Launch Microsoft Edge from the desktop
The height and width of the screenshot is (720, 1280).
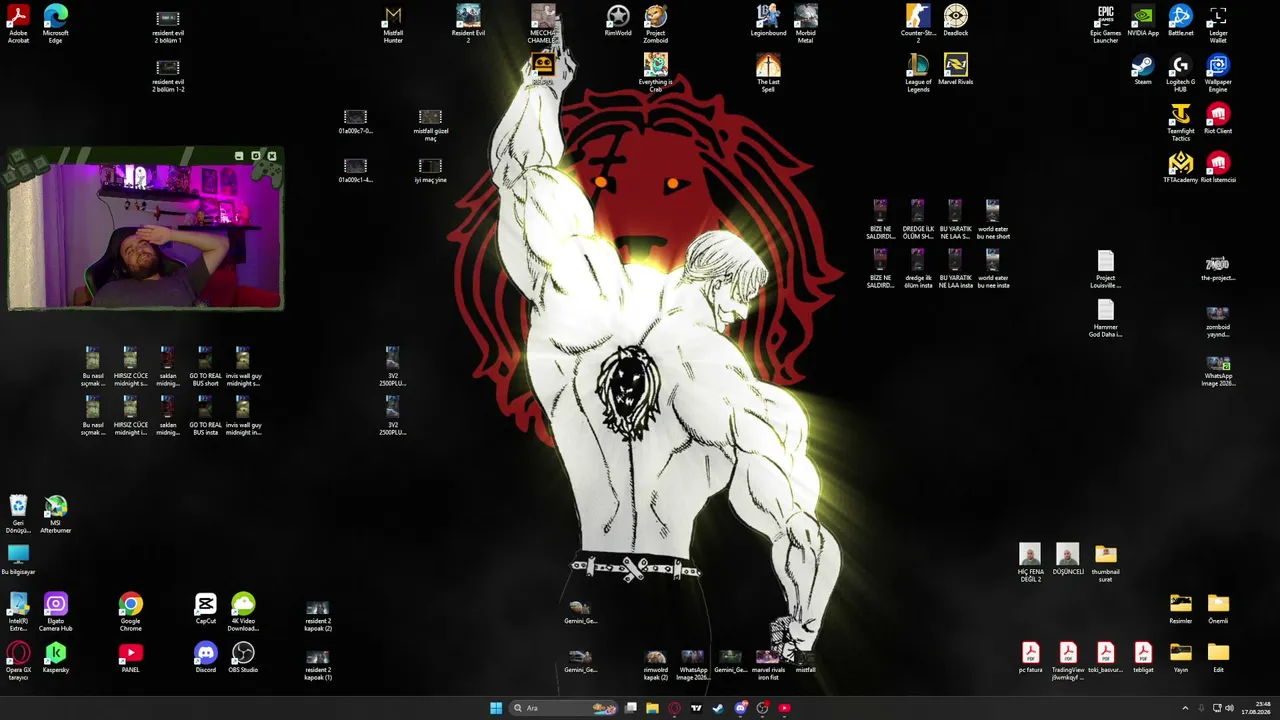[56, 24]
